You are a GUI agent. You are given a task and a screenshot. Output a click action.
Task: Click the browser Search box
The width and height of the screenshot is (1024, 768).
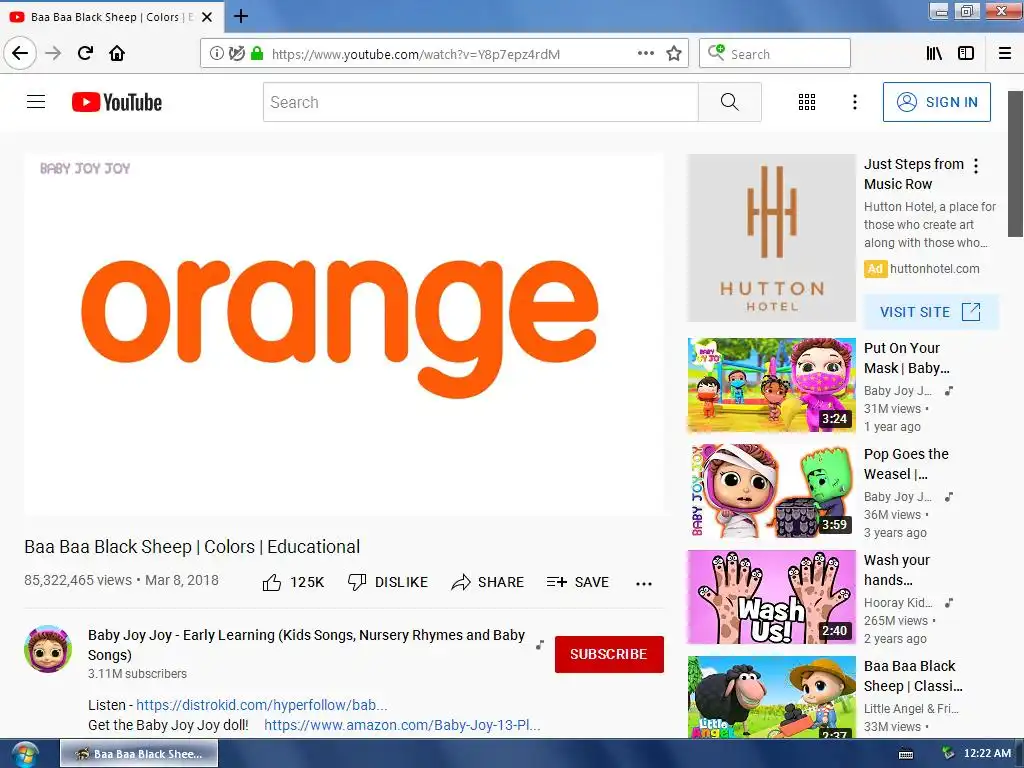(775, 54)
